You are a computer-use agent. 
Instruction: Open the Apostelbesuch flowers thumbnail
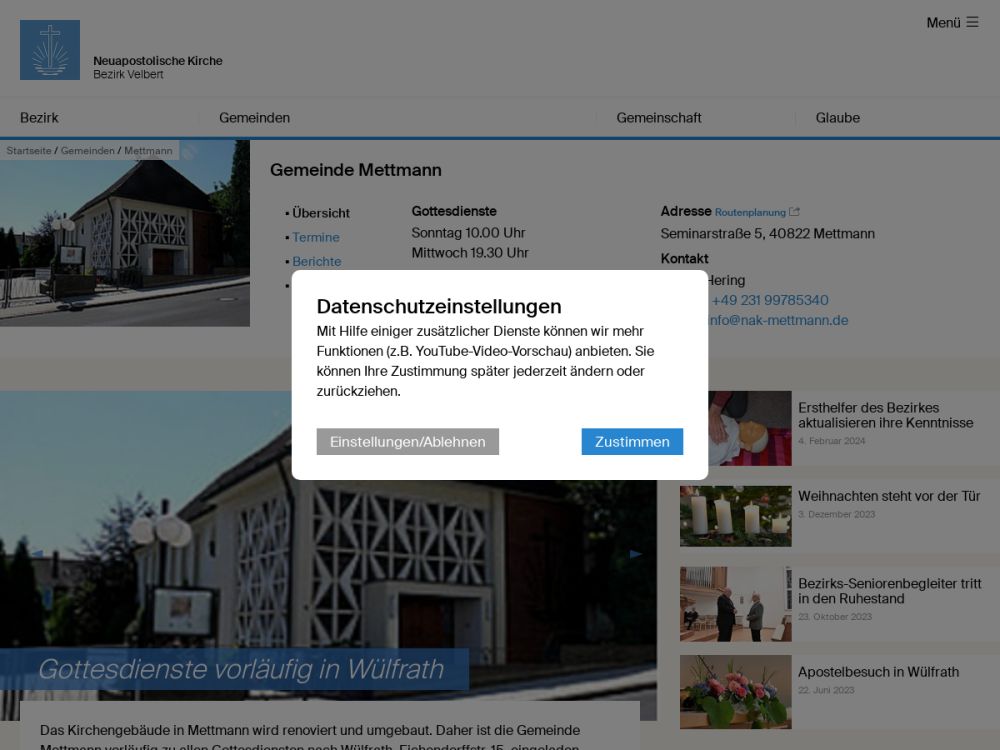click(x=735, y=692)
